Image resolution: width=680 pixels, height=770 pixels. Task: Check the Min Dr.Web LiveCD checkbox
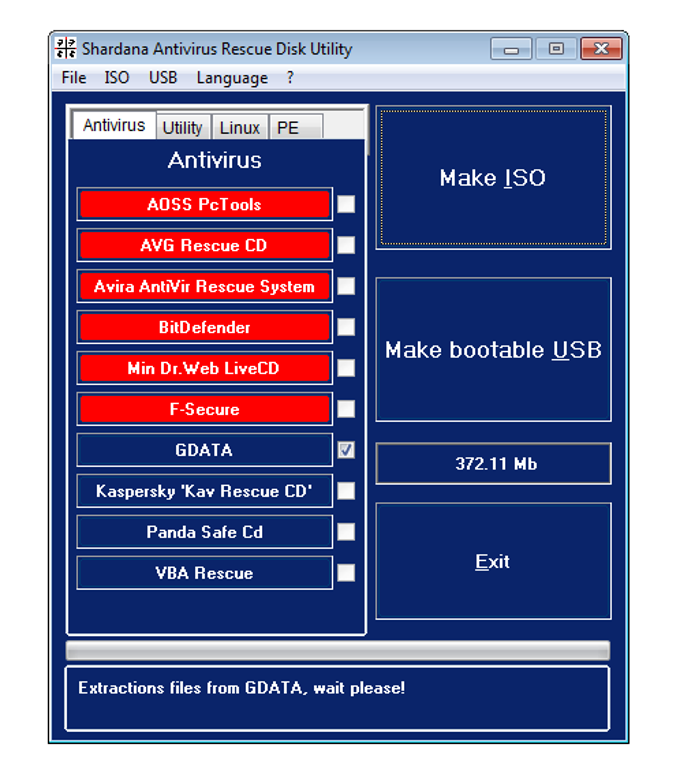[346, 368]
